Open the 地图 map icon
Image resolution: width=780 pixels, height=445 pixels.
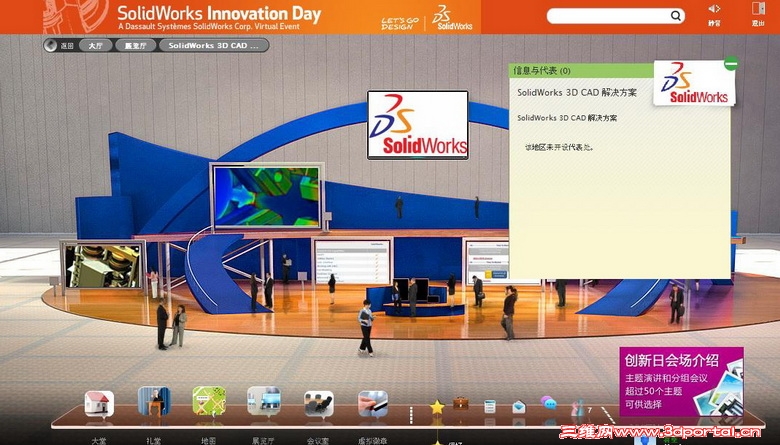pyautogui.click(x=209, y=401)
